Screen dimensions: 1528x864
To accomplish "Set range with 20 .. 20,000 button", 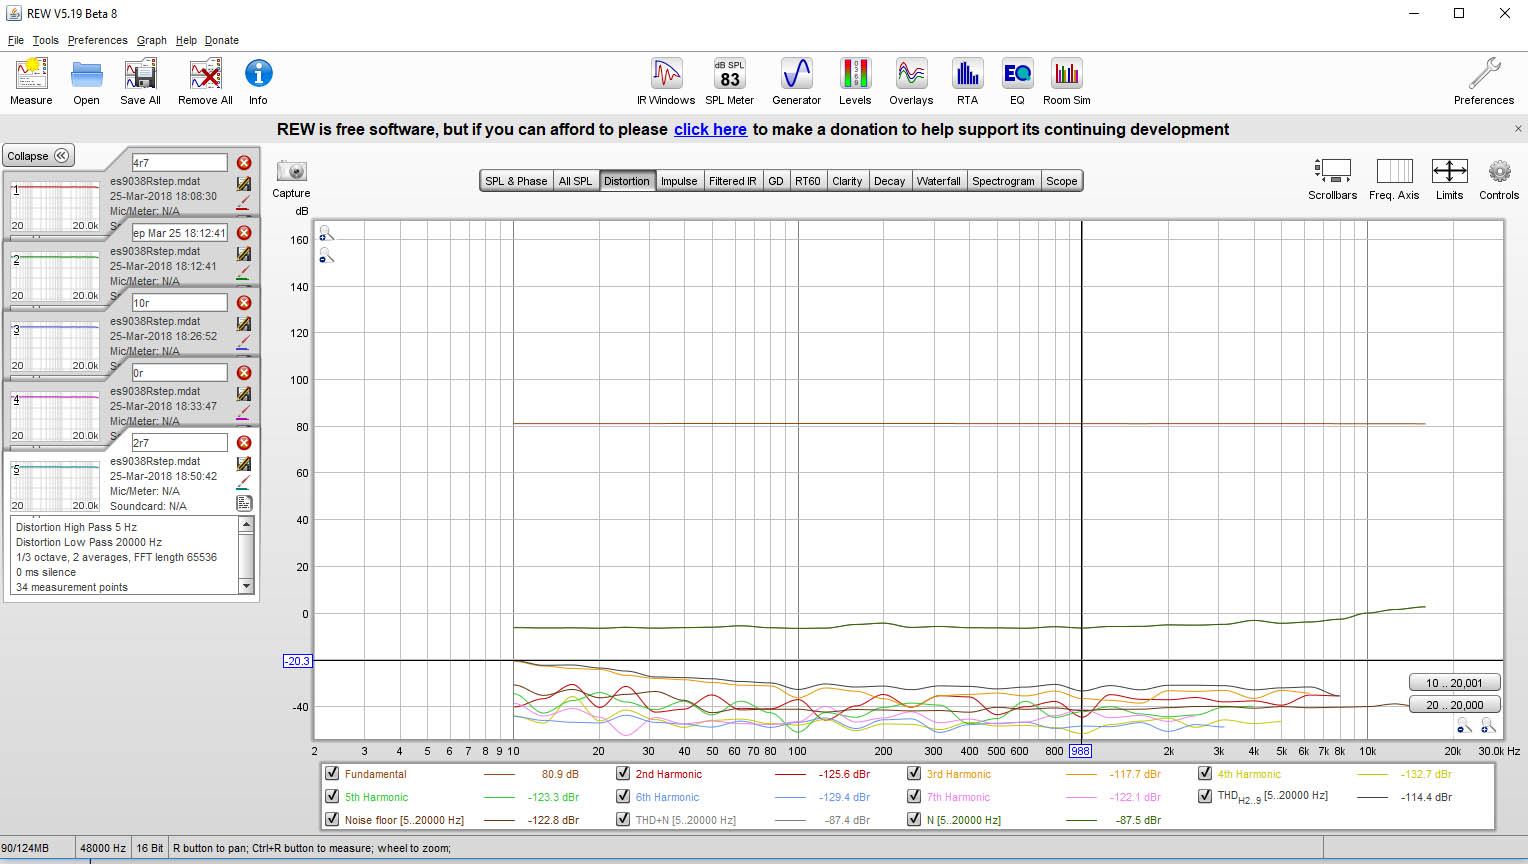I will tap(1455, 705).
